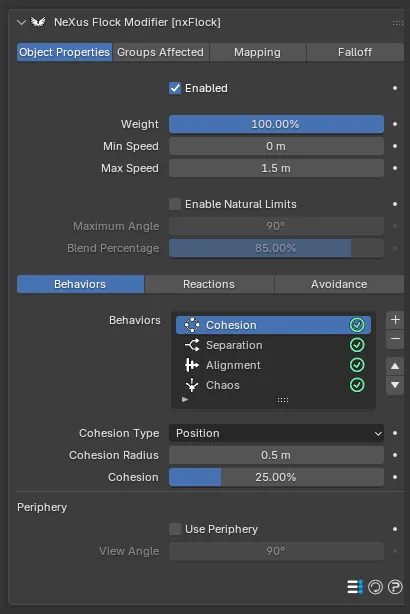The image size is (410, 614).
Task: Click the Cohesion Type keyframe dot
Action: coord(395,433)
